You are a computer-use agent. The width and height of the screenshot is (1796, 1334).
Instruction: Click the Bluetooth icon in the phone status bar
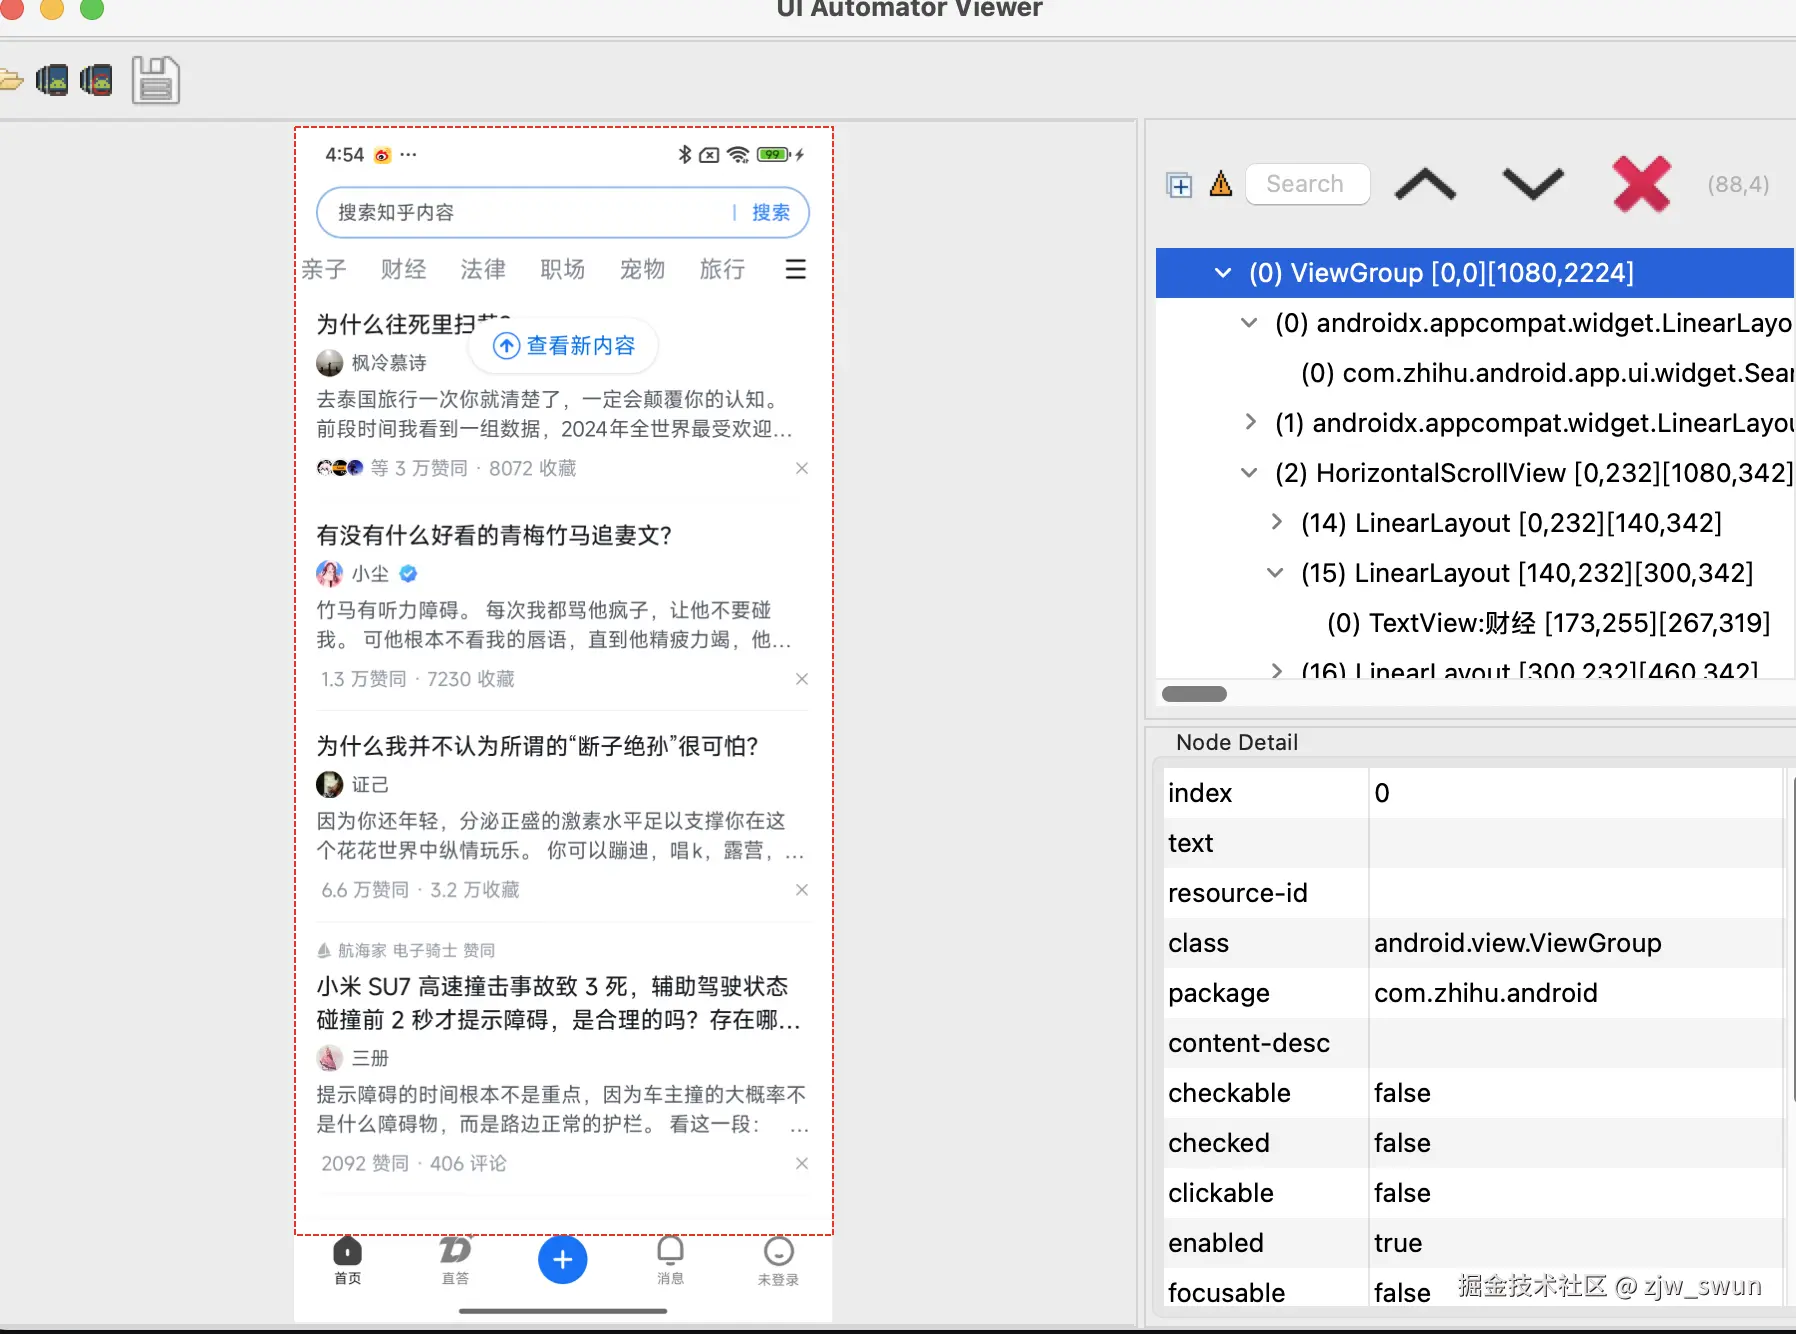[x=685, y=154]
